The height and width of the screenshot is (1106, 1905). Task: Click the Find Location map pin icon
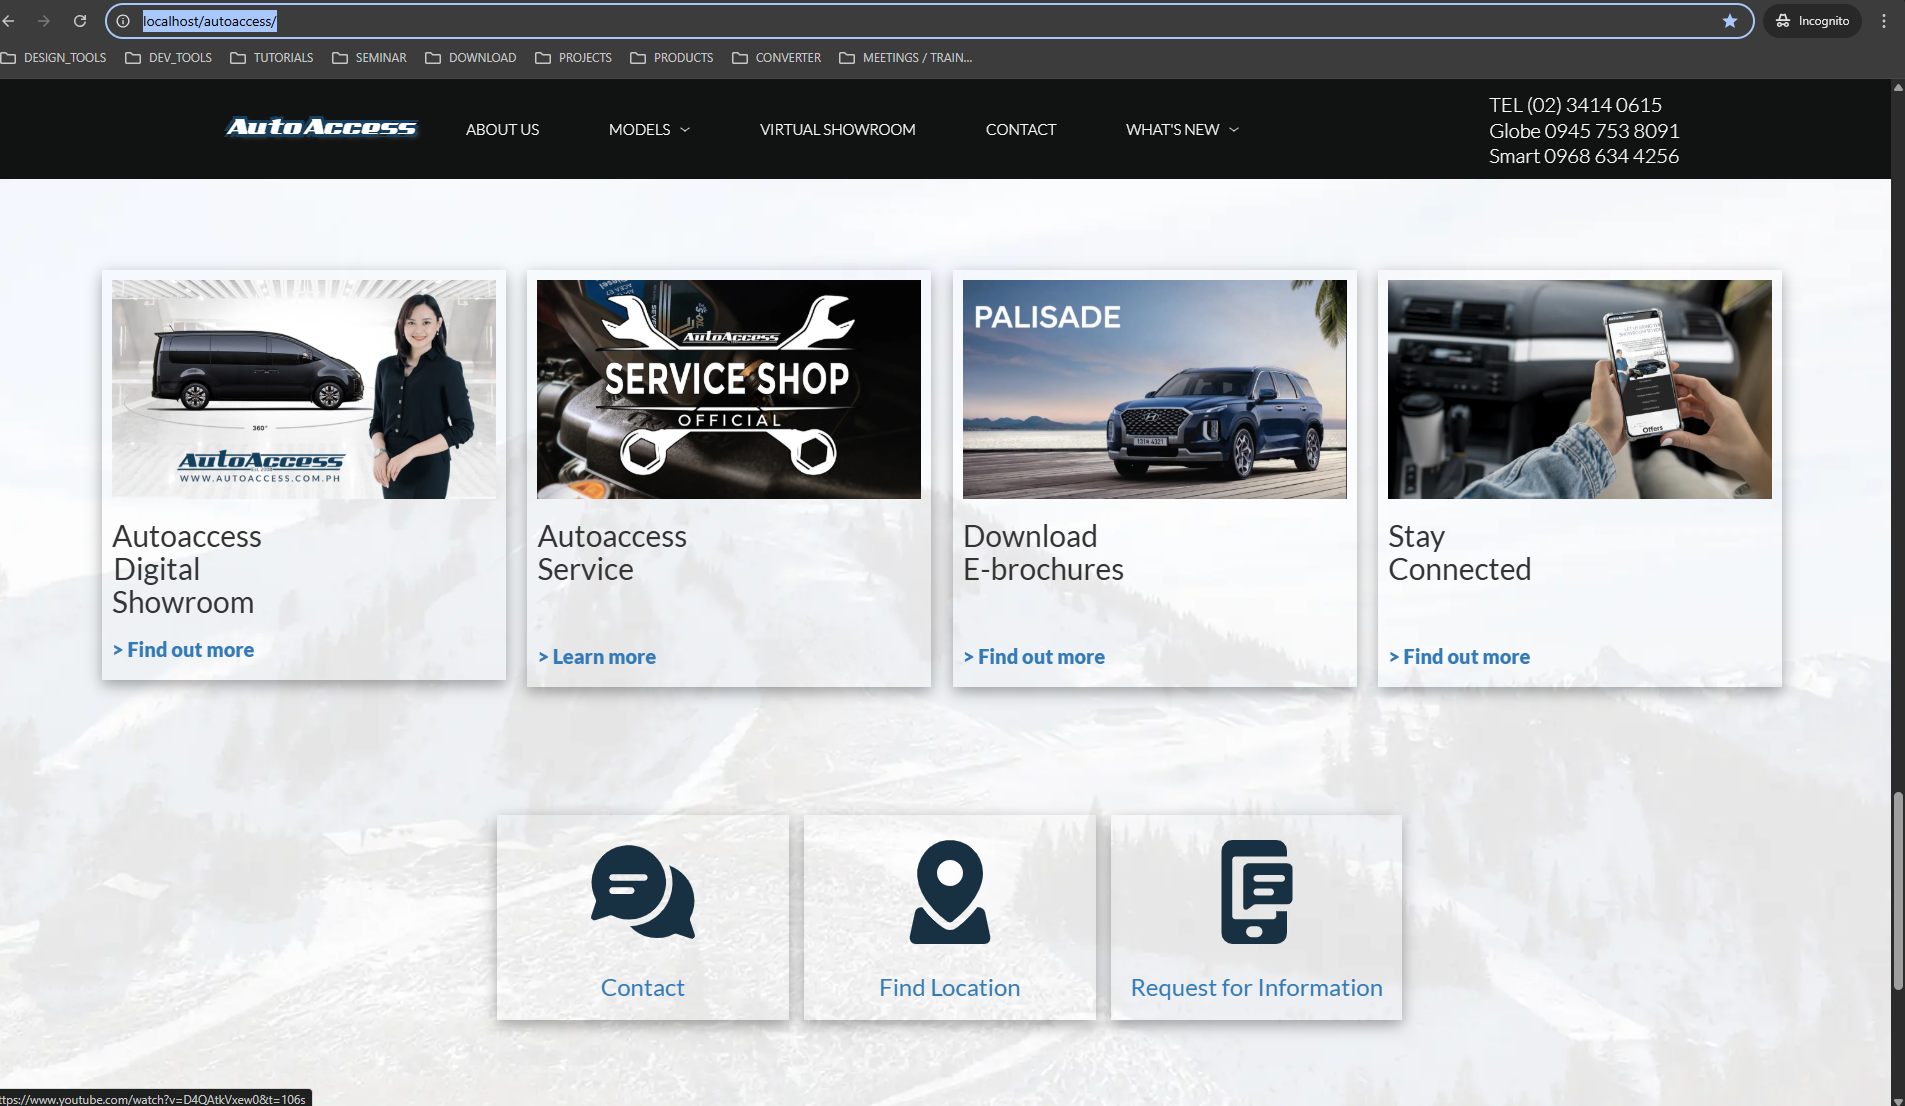point(950,892)
